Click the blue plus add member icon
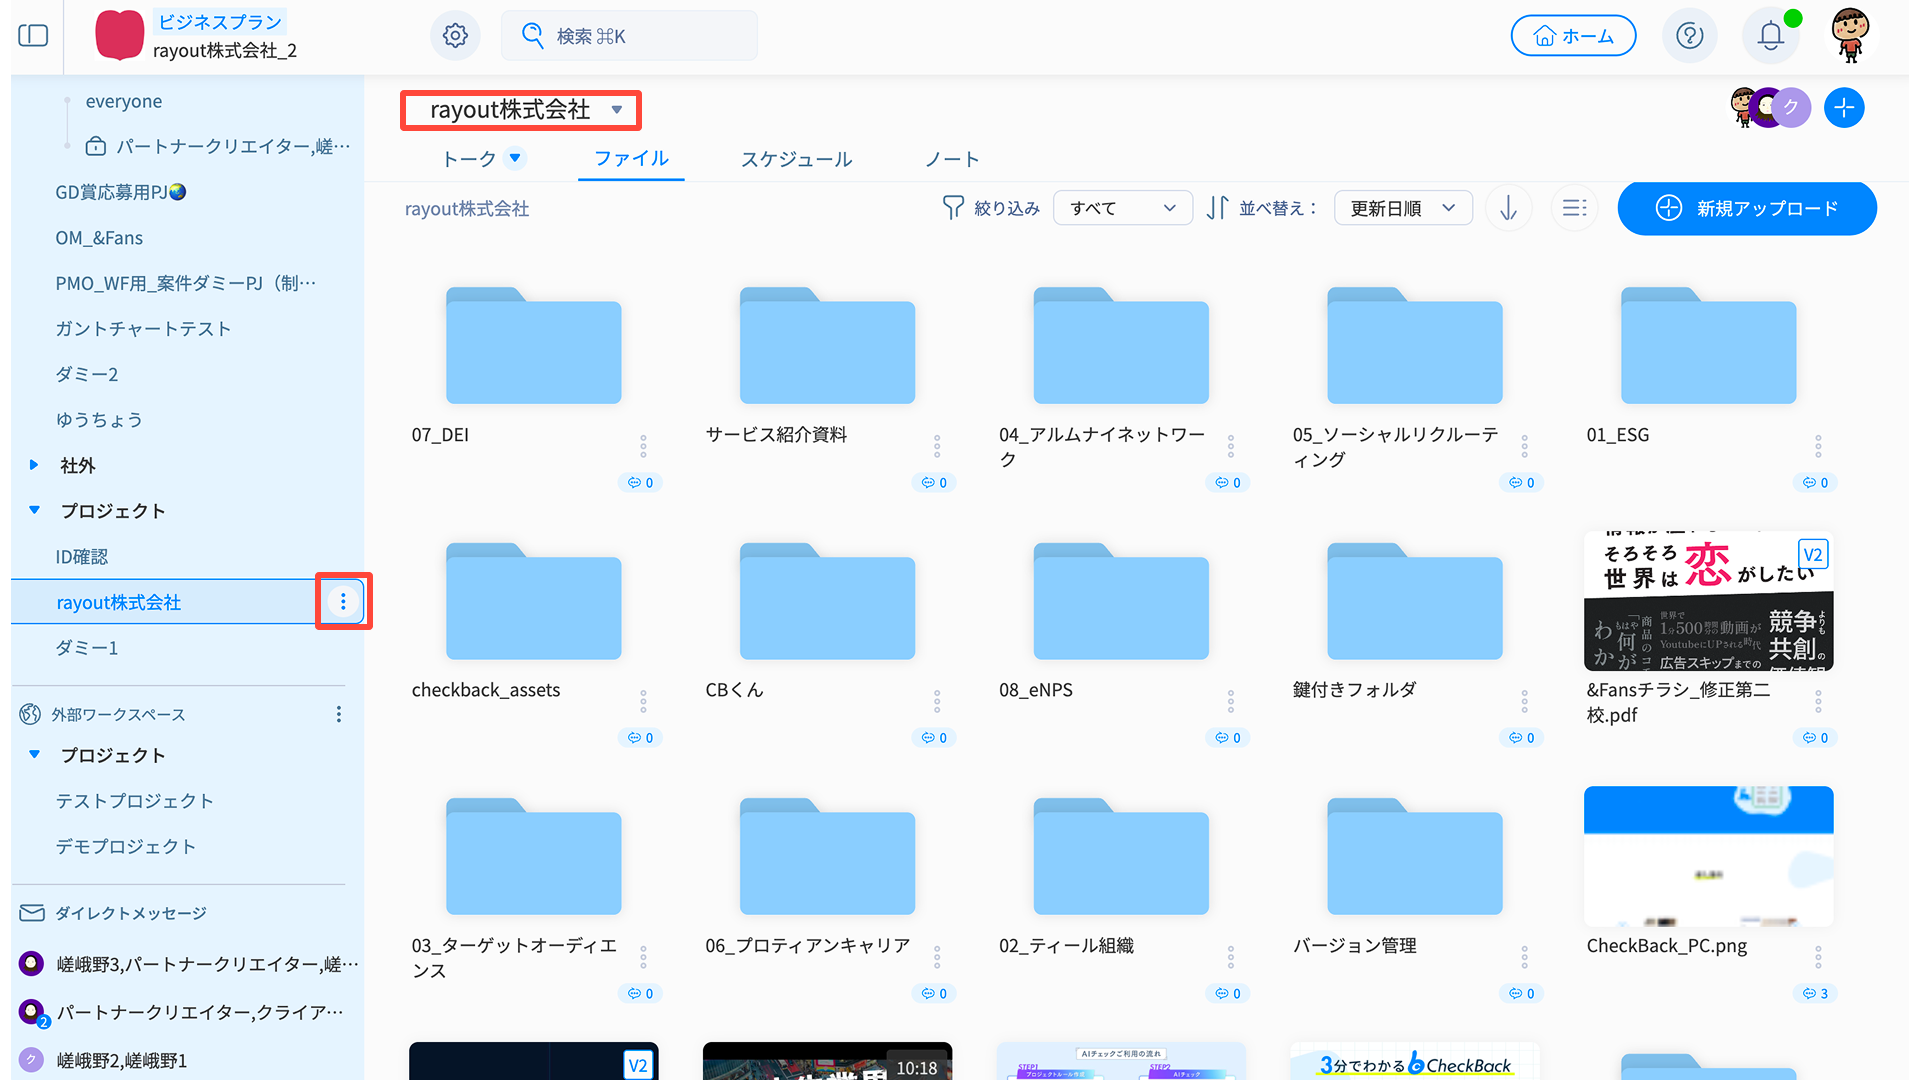This screenshot has height=1080, width=1920. tap(1843, 108)
